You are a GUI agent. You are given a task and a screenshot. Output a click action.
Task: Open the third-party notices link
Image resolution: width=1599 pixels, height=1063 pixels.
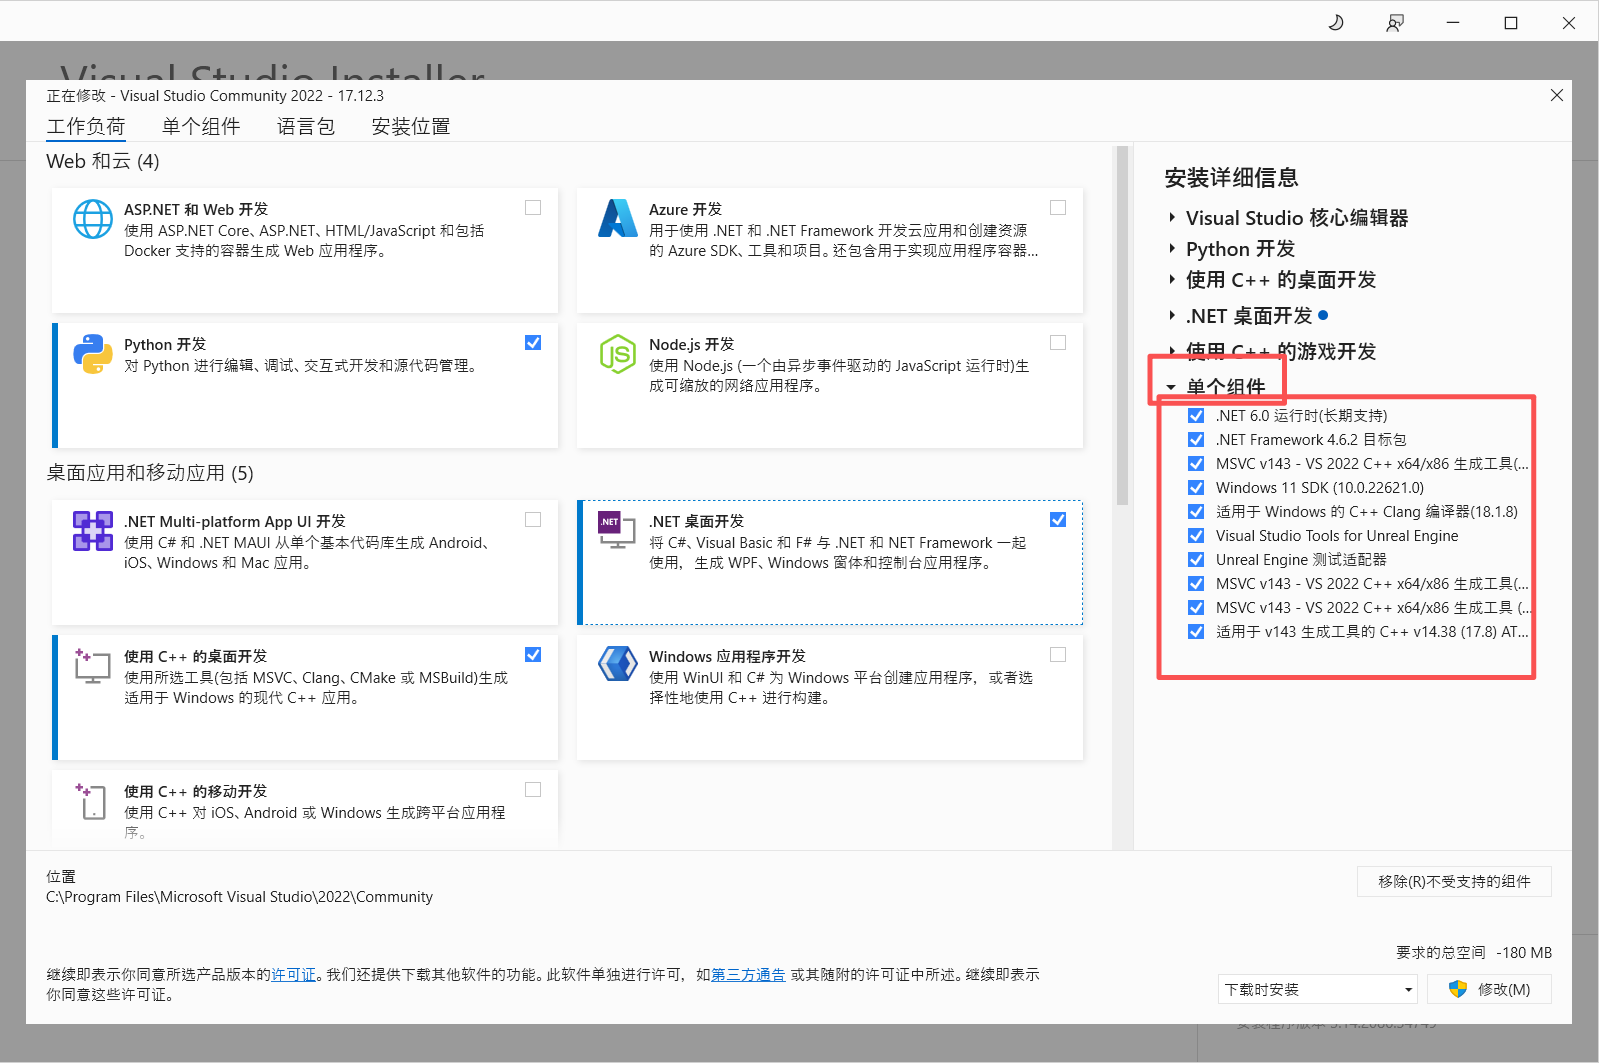coord(748,975)
